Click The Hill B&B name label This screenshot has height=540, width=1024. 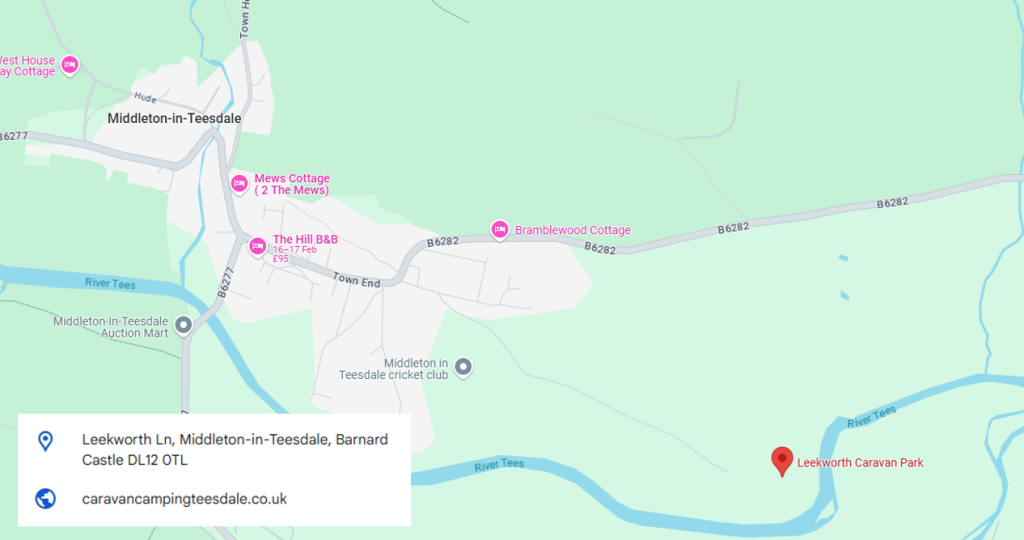[305, 239]
